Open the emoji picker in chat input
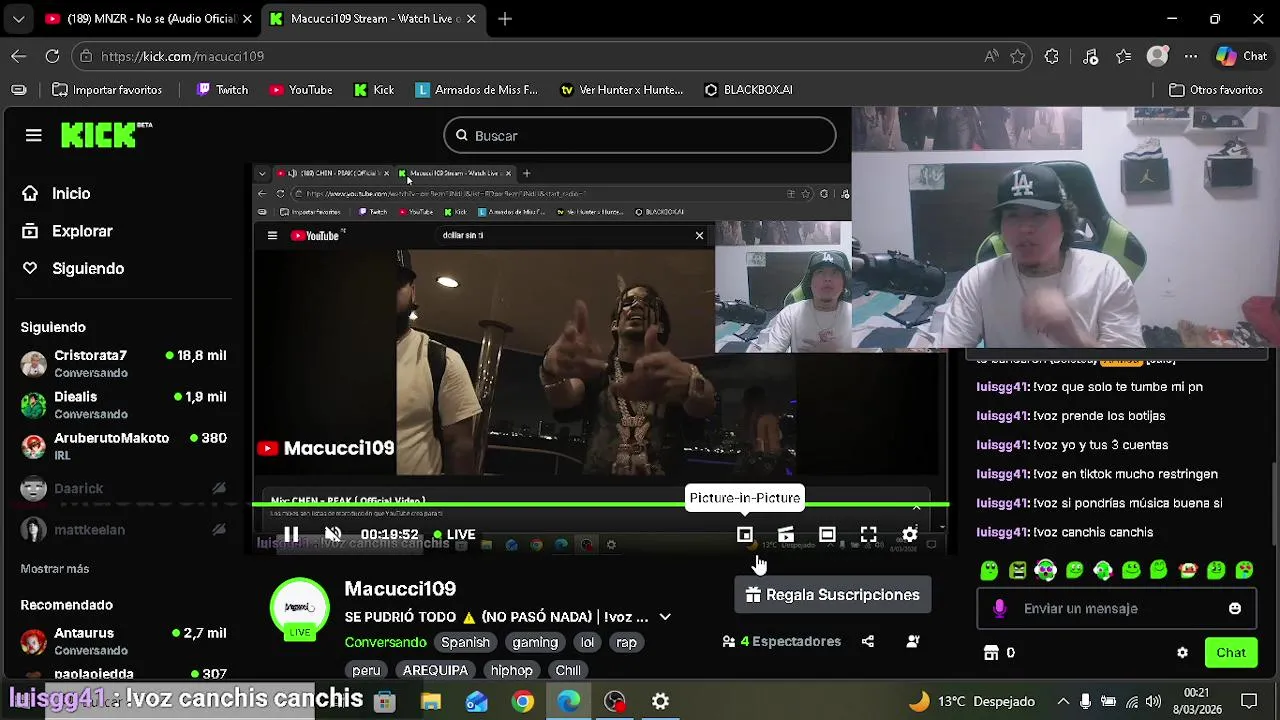Screen dimensions: 1280x720 click(1235, 608)
